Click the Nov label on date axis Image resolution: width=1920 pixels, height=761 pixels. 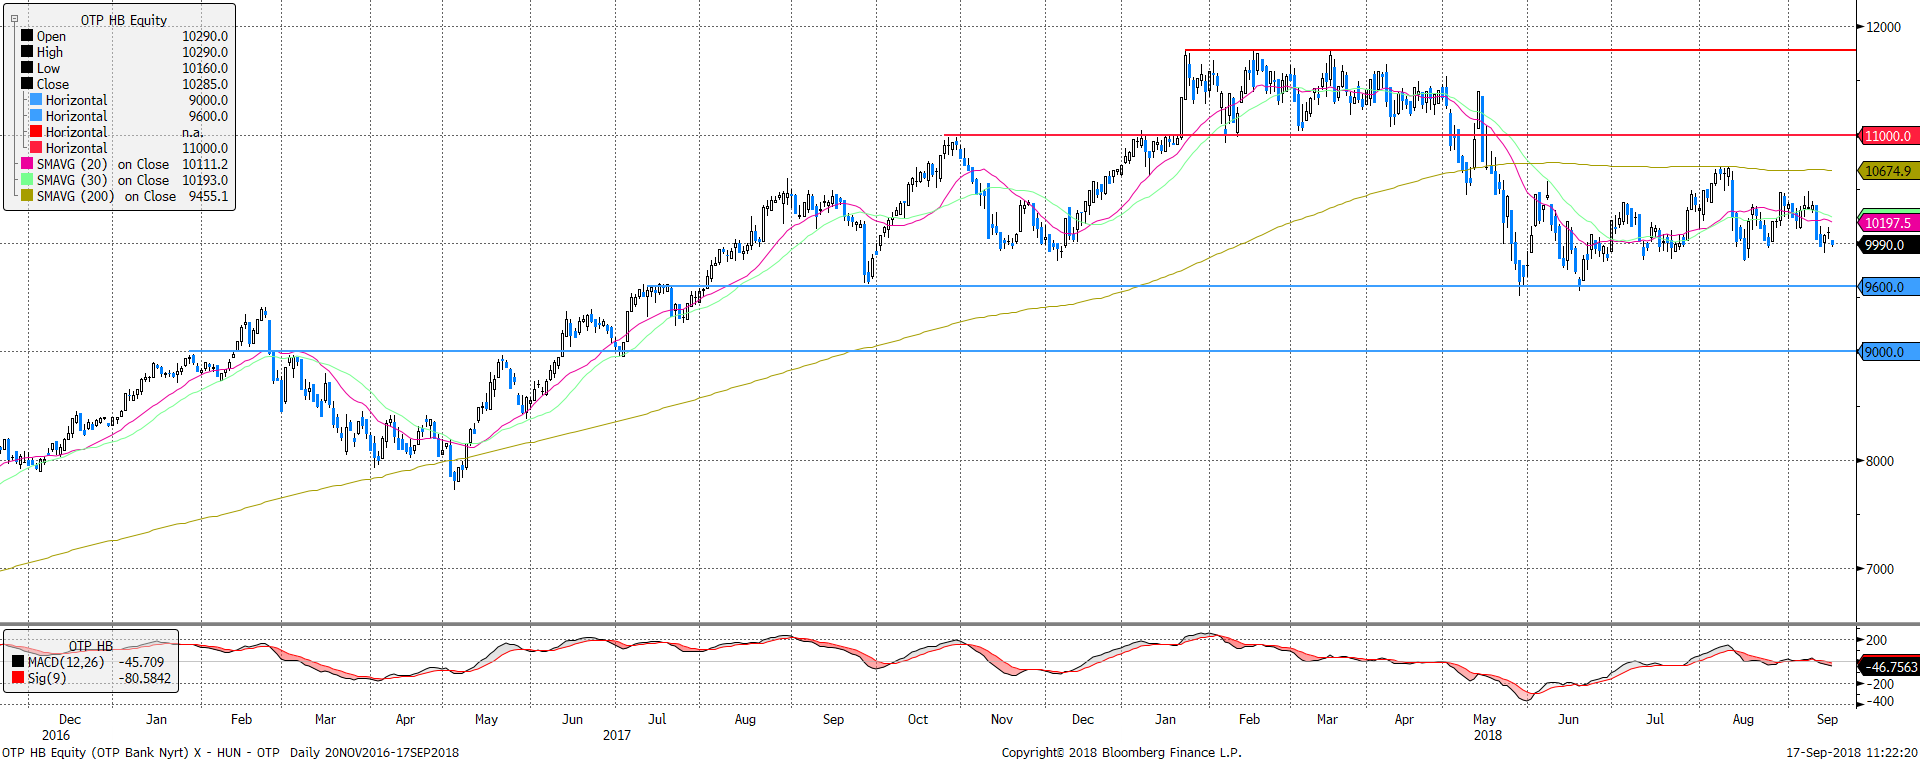[1001, 719]
